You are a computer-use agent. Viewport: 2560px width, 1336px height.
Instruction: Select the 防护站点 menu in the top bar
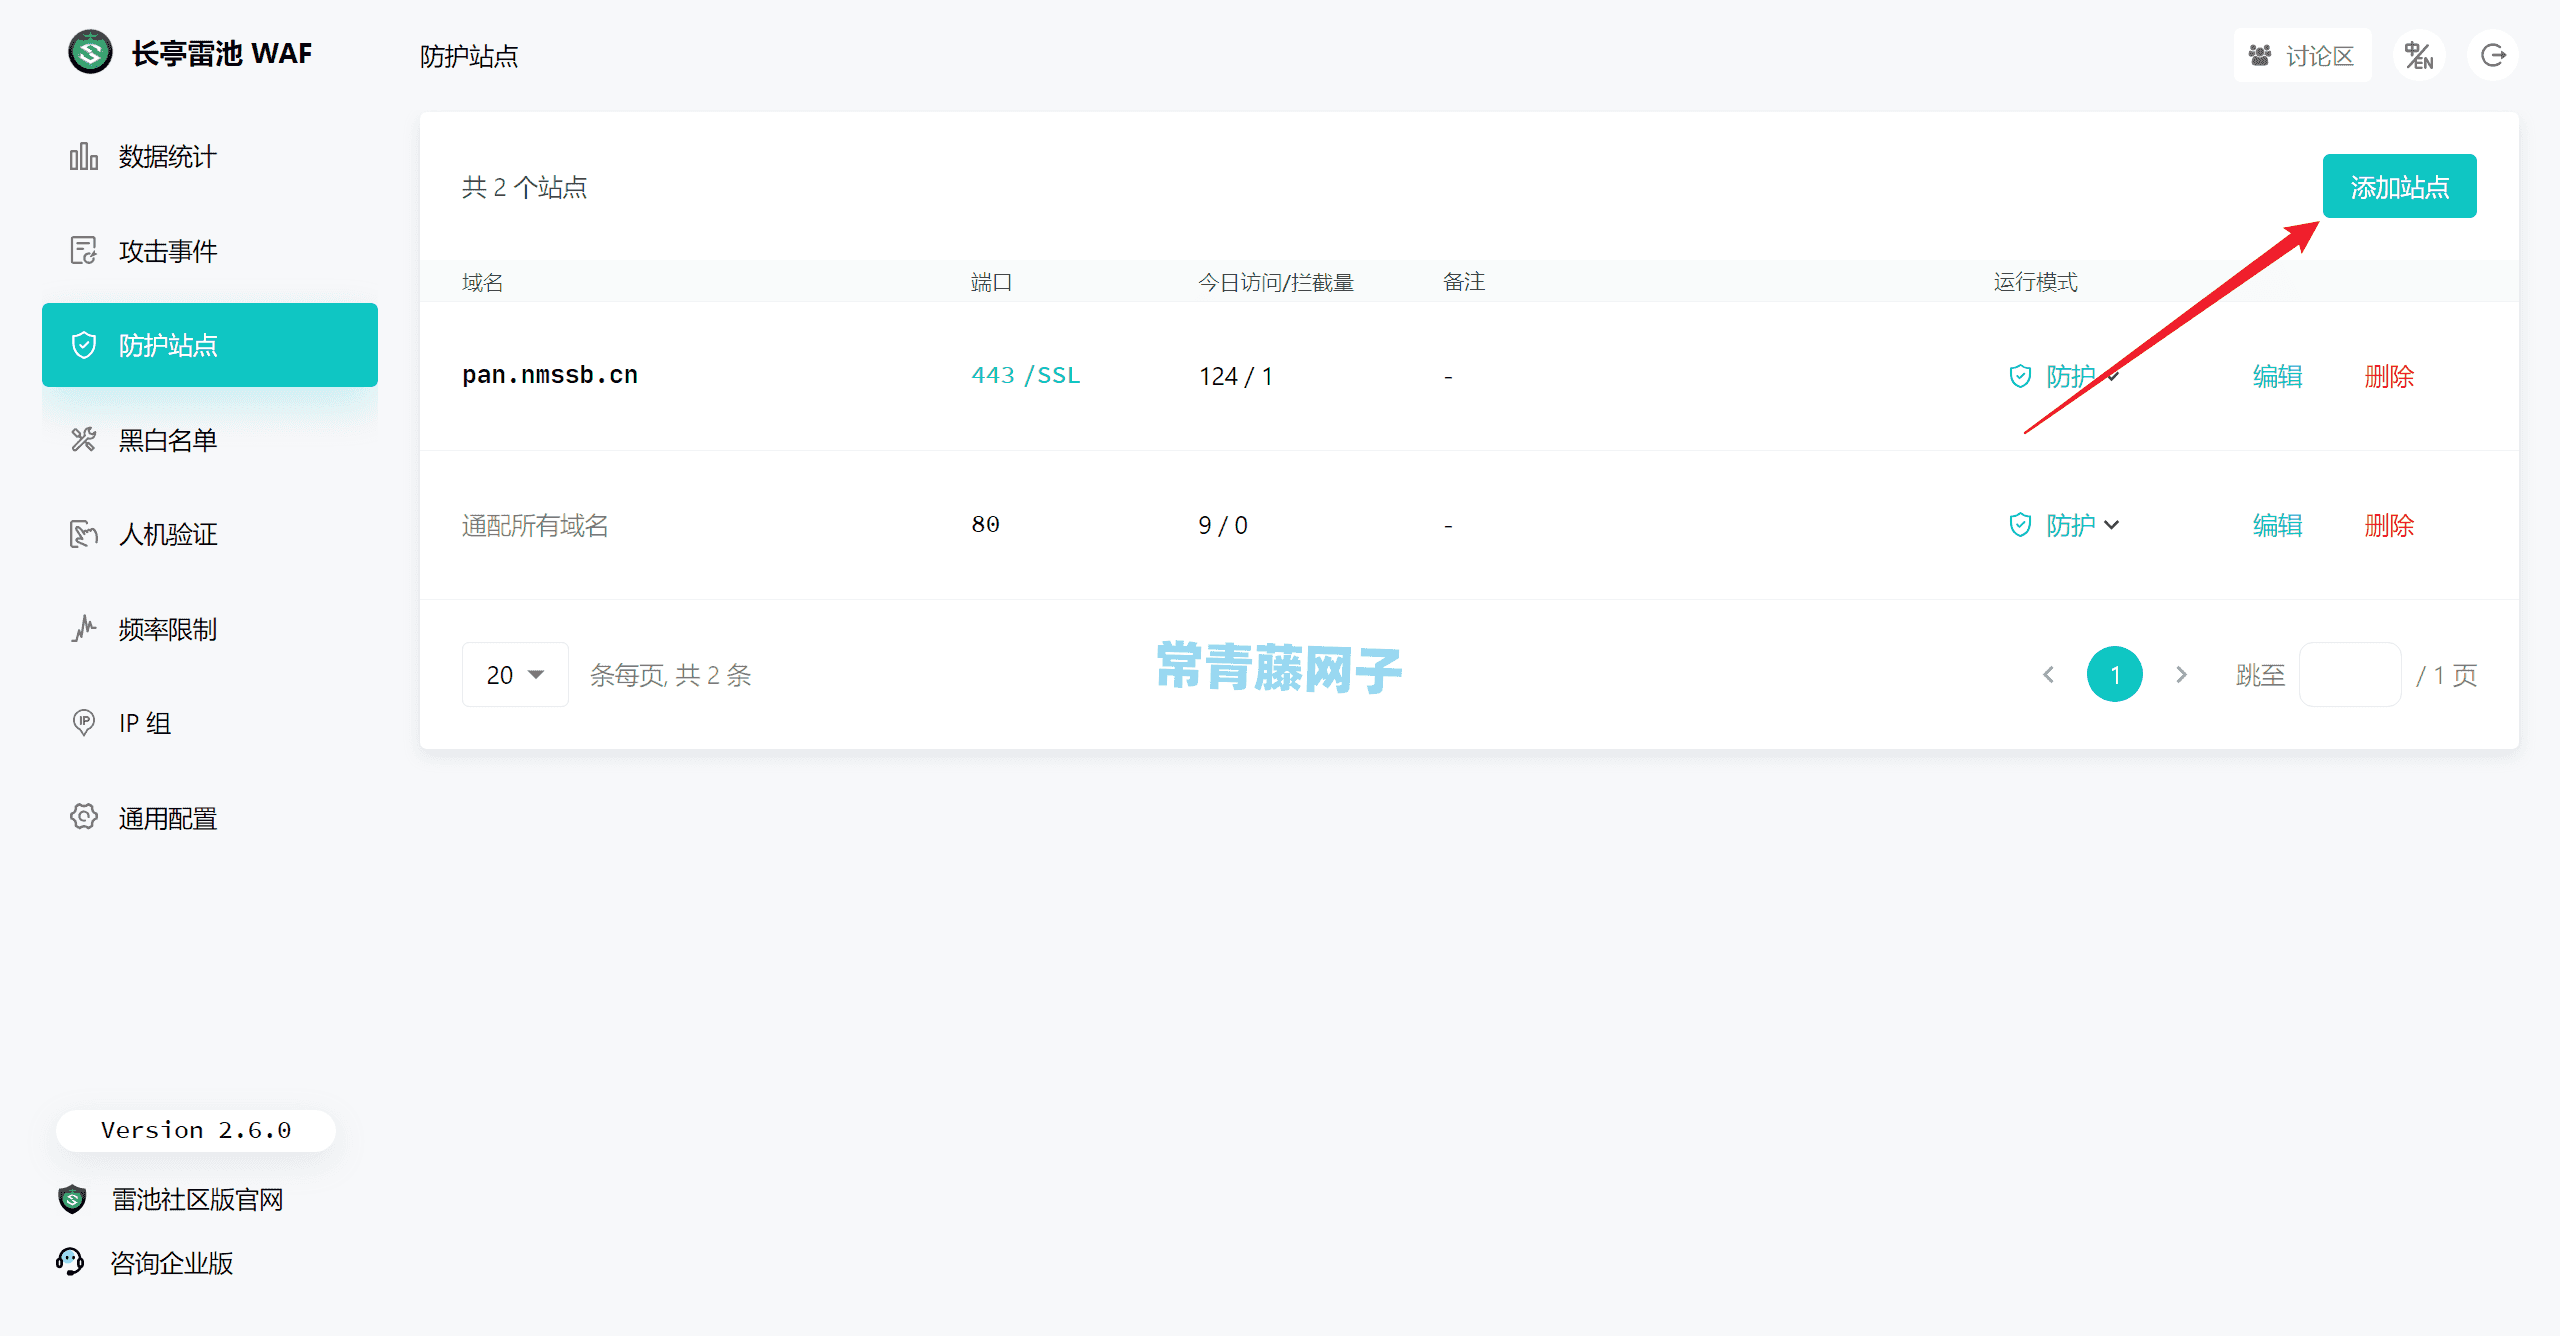coord(468,55)
